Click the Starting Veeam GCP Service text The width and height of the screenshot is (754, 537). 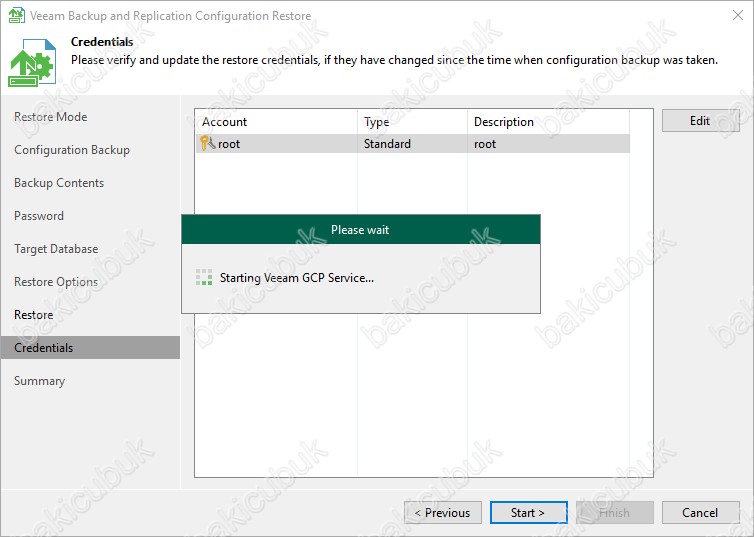(297, 278)
